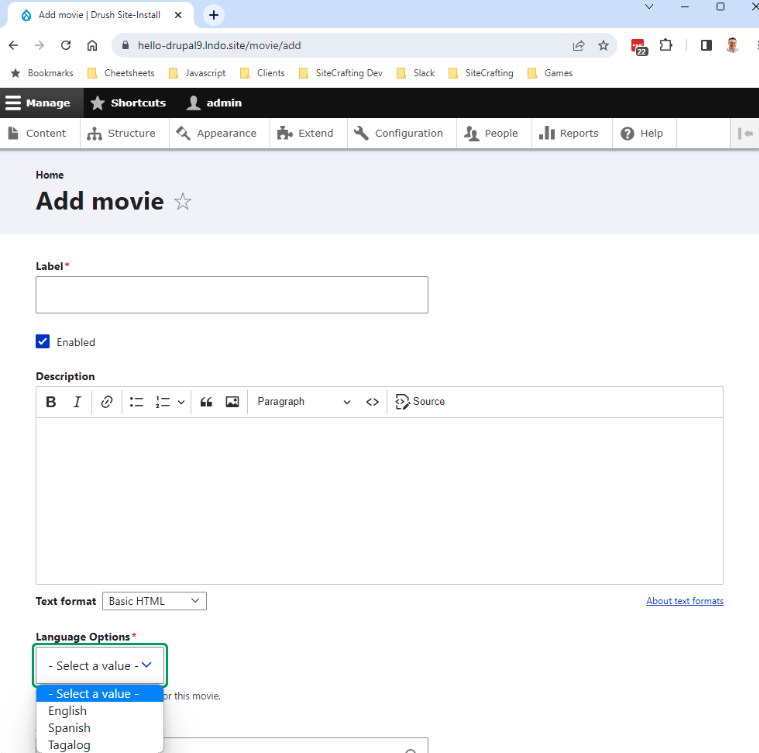Switch editor to Source mode
This screenshot has height=753, width=759.
pyautogui.click(x=420, y=402)
